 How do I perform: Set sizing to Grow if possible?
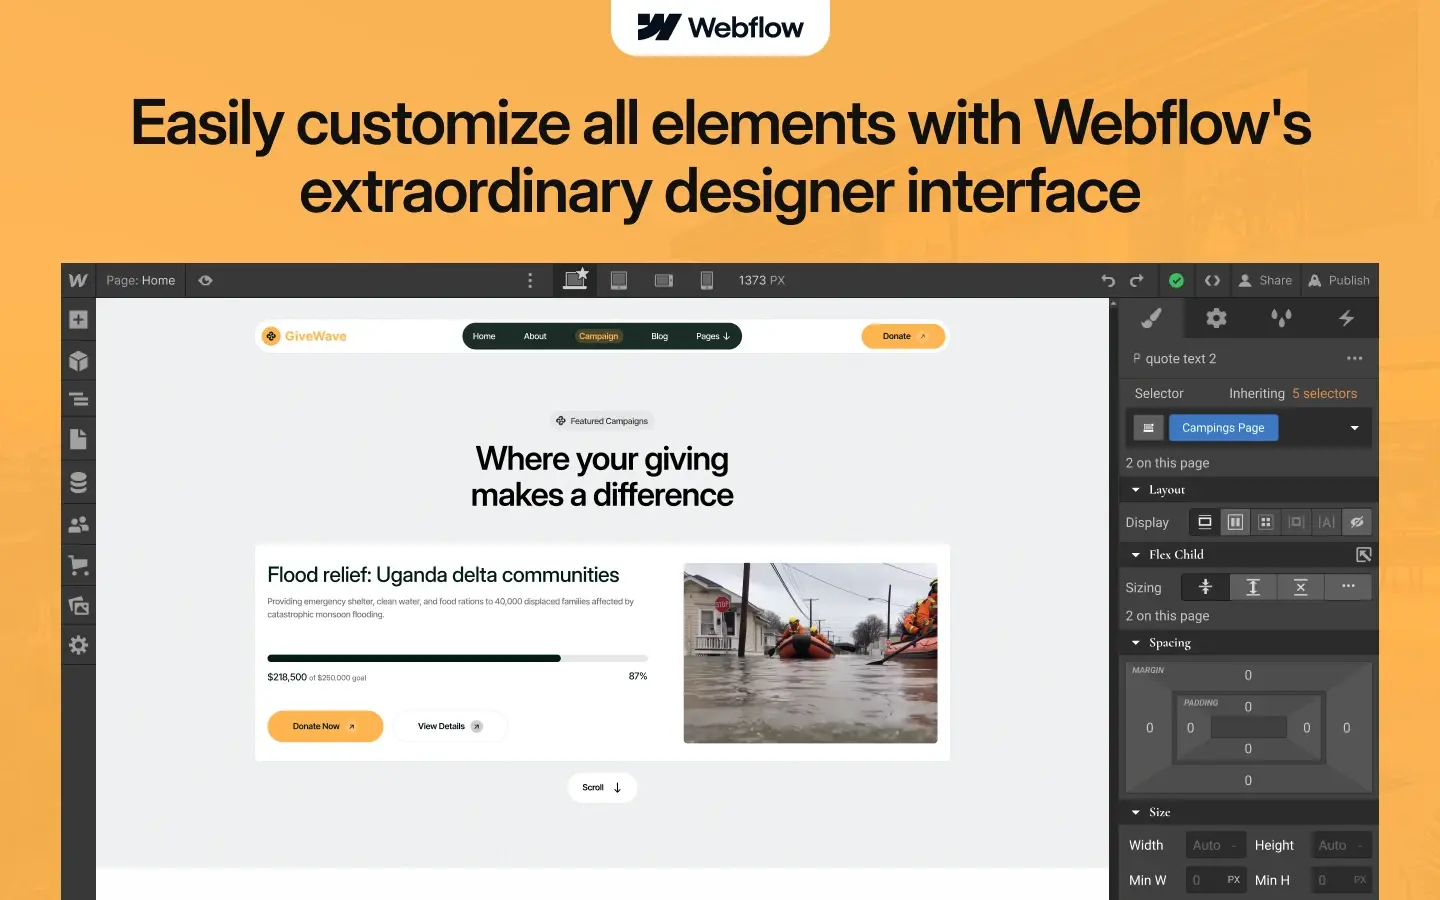pos(1253,587)
